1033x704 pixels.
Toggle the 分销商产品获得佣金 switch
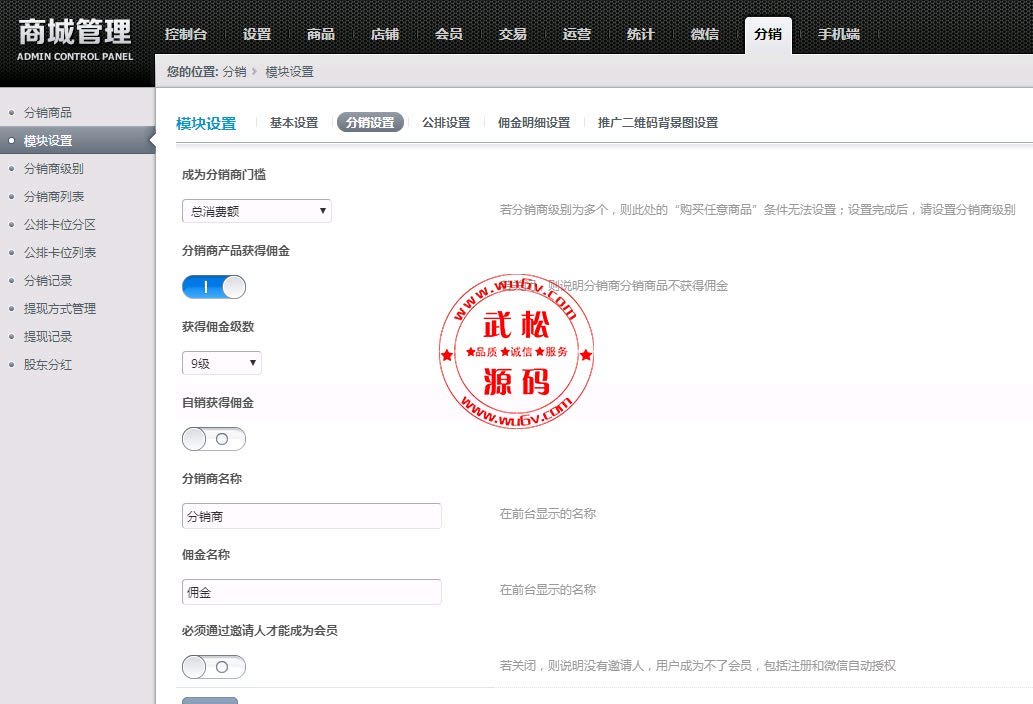click(214, 287)
